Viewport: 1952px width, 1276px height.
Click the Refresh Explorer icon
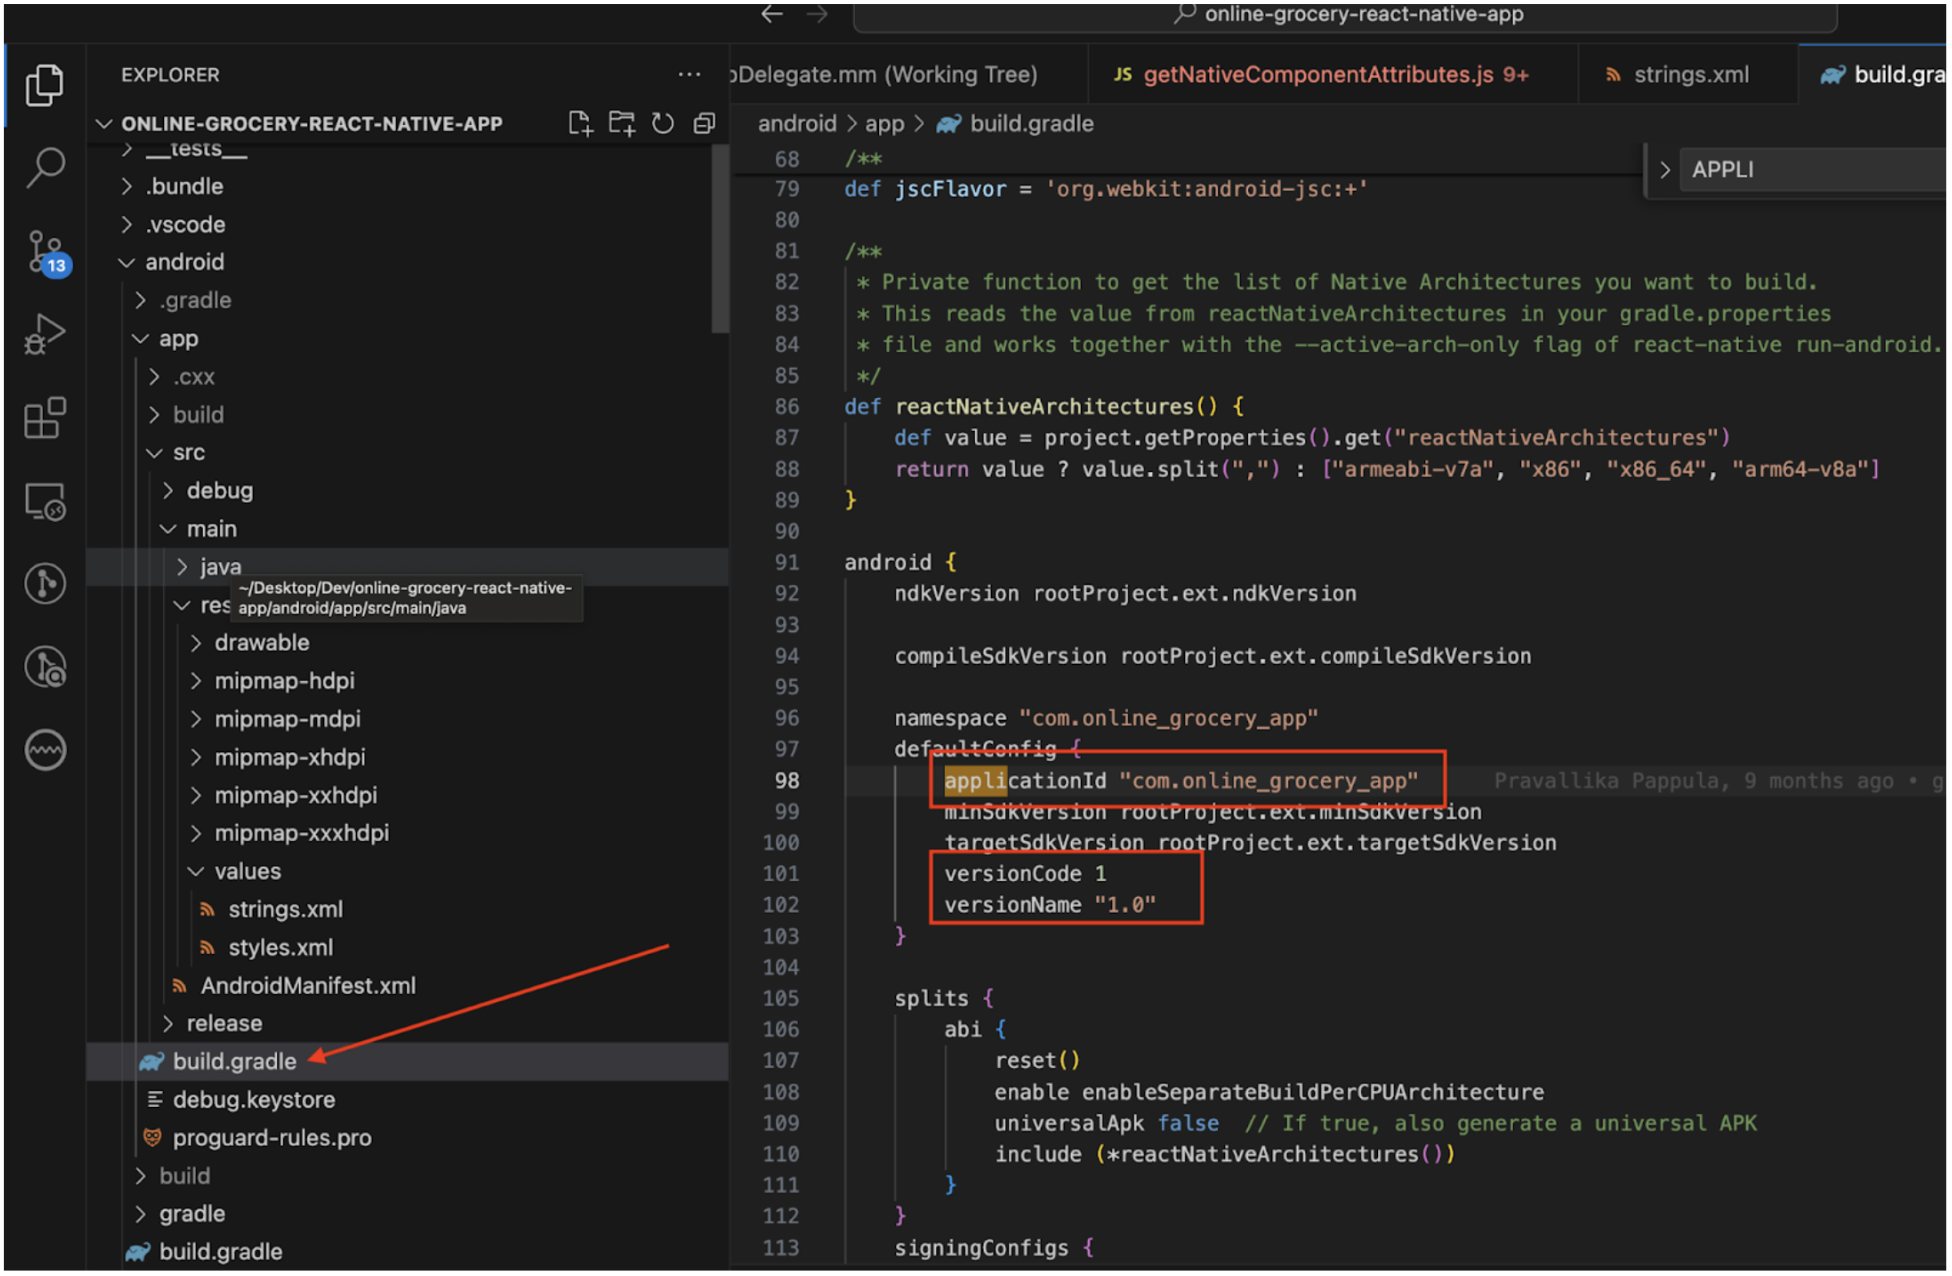[662, 122]
